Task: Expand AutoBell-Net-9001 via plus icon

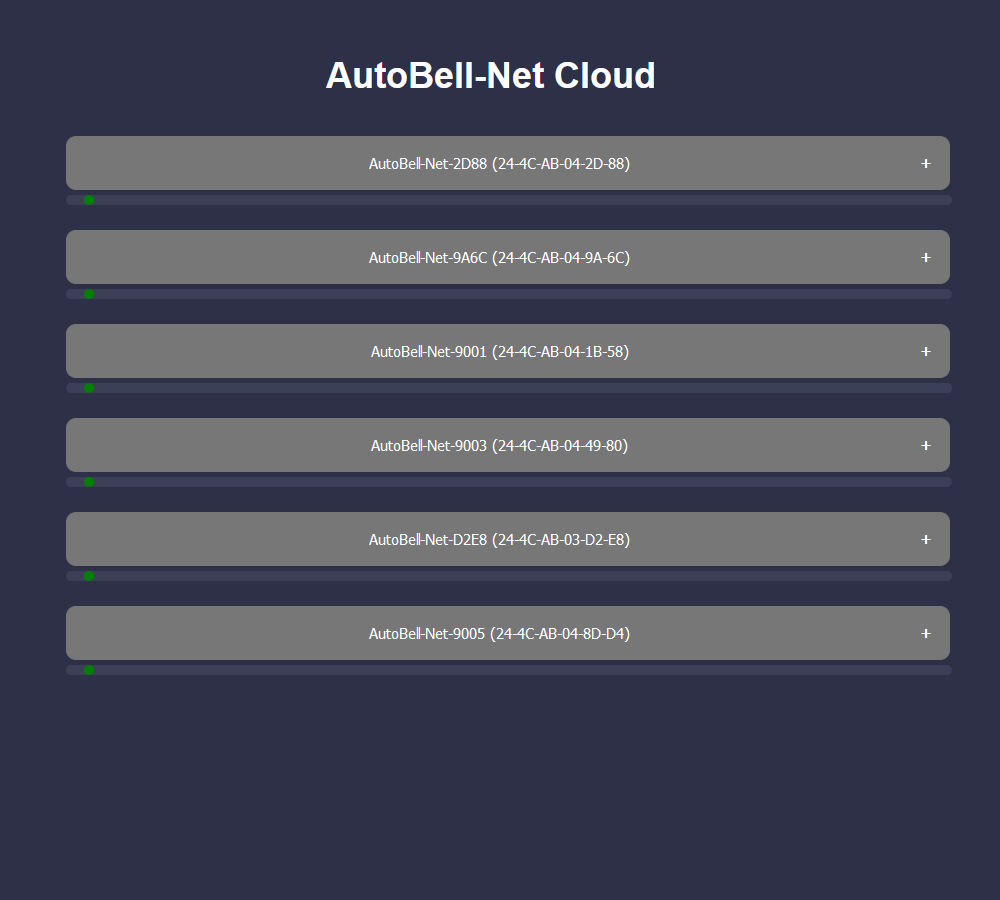Action: [x=925, y=351]
